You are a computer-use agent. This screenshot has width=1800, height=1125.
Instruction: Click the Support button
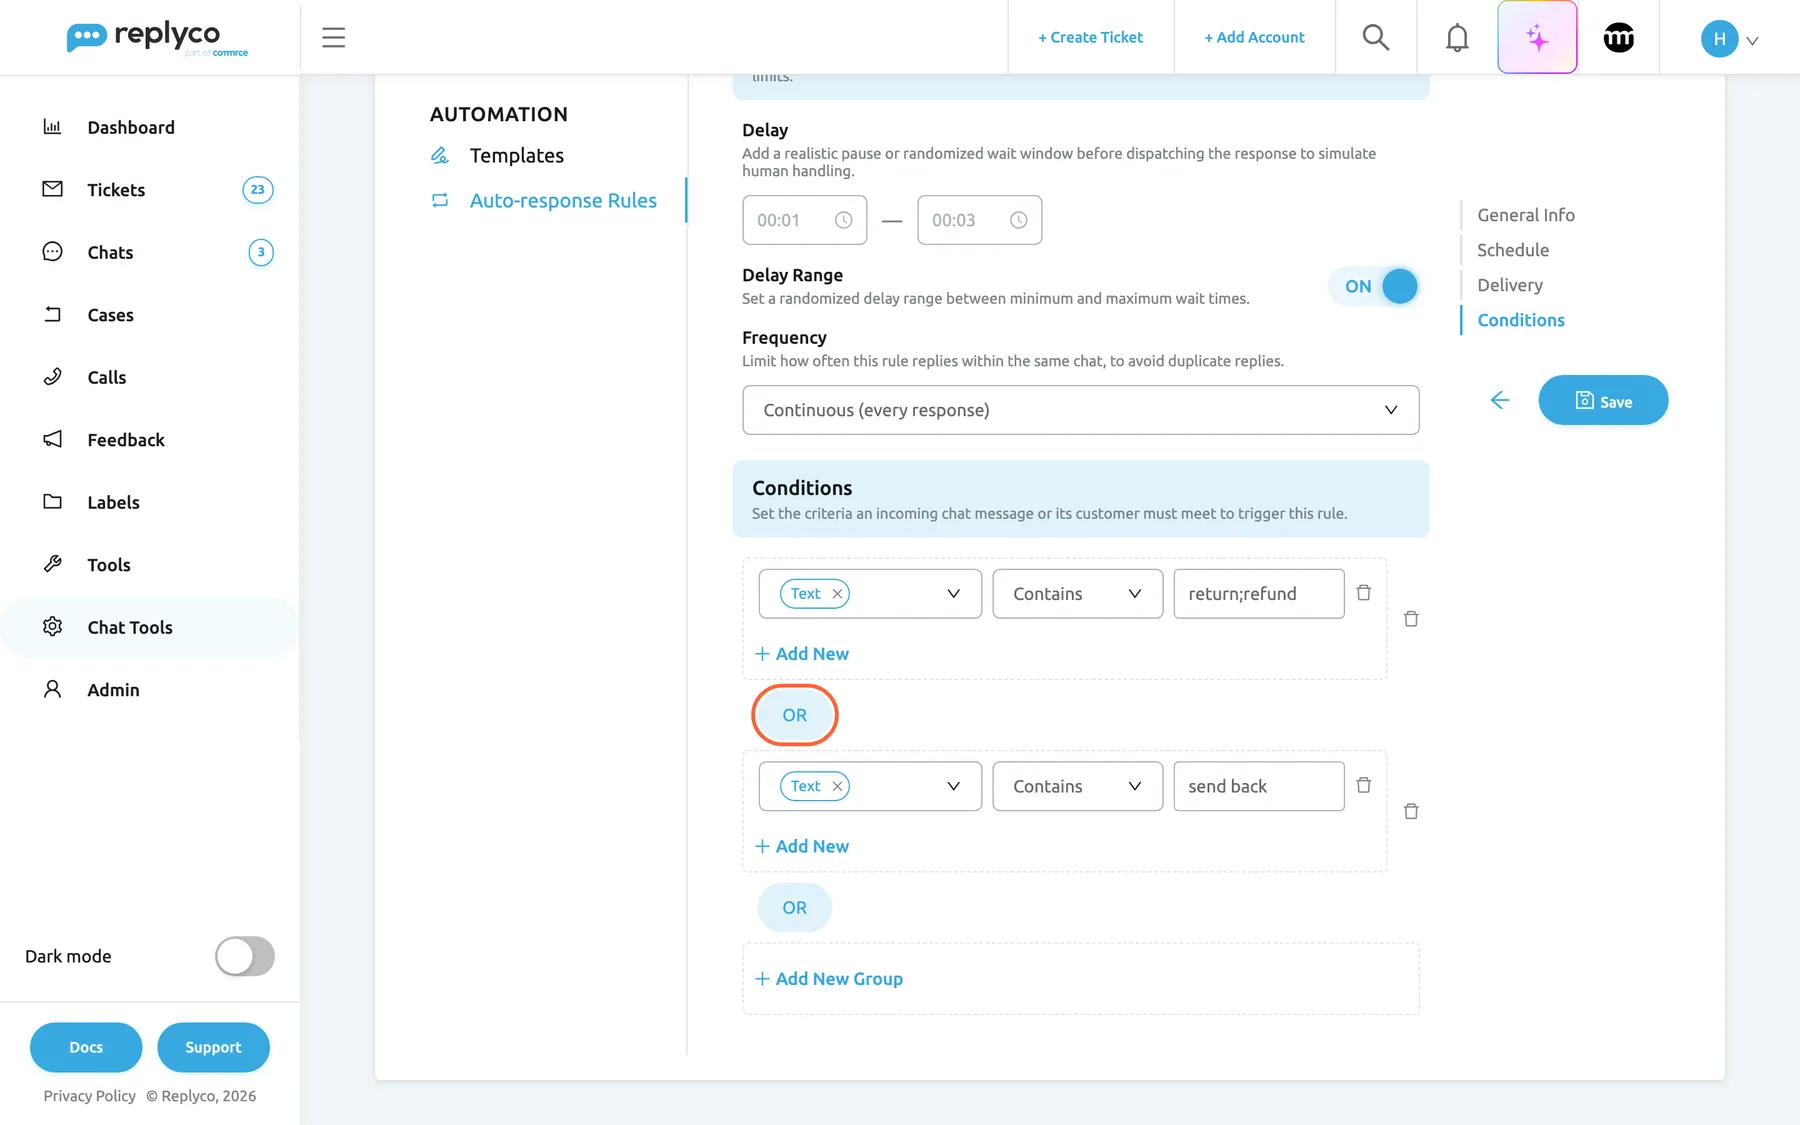(213, 1047)
